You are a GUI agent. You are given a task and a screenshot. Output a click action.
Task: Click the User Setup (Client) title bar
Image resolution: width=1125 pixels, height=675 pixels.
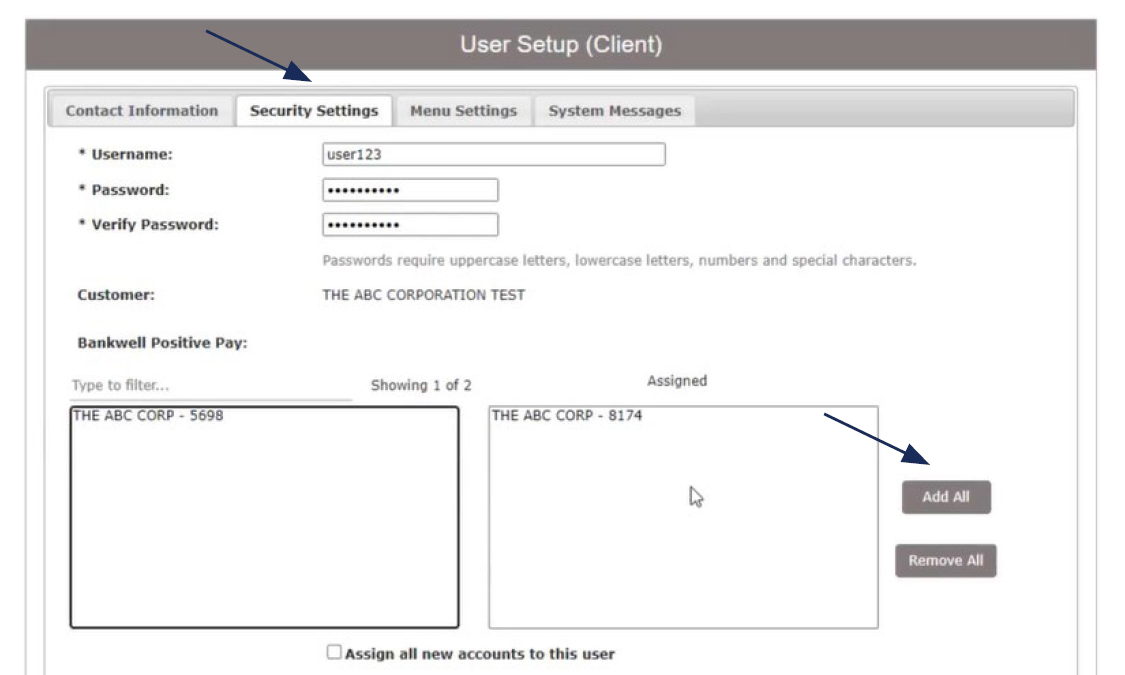(562, 42)
